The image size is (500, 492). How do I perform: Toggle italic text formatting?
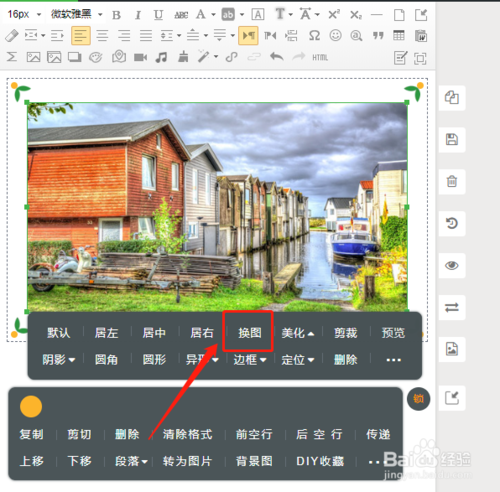pyautogui.click(x=138, y=15)
